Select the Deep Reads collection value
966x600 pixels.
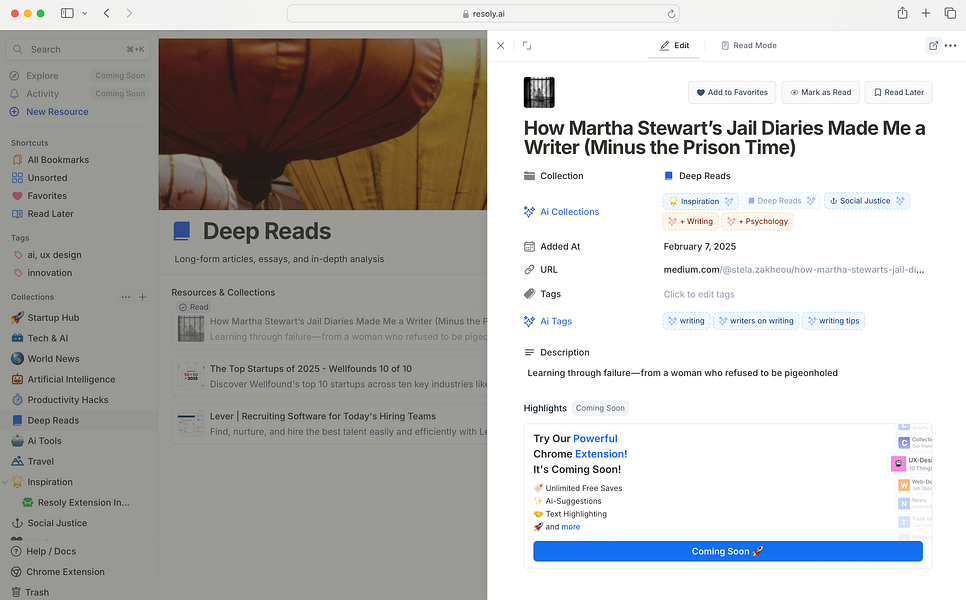pos(697,176)
